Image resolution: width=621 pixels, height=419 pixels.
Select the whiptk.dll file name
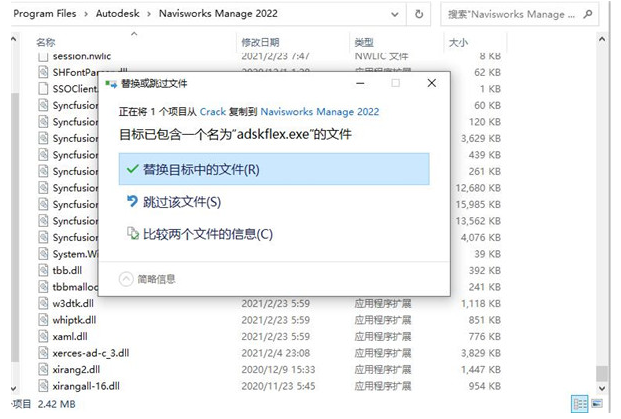pyautogui.click(x=74, y=320)
